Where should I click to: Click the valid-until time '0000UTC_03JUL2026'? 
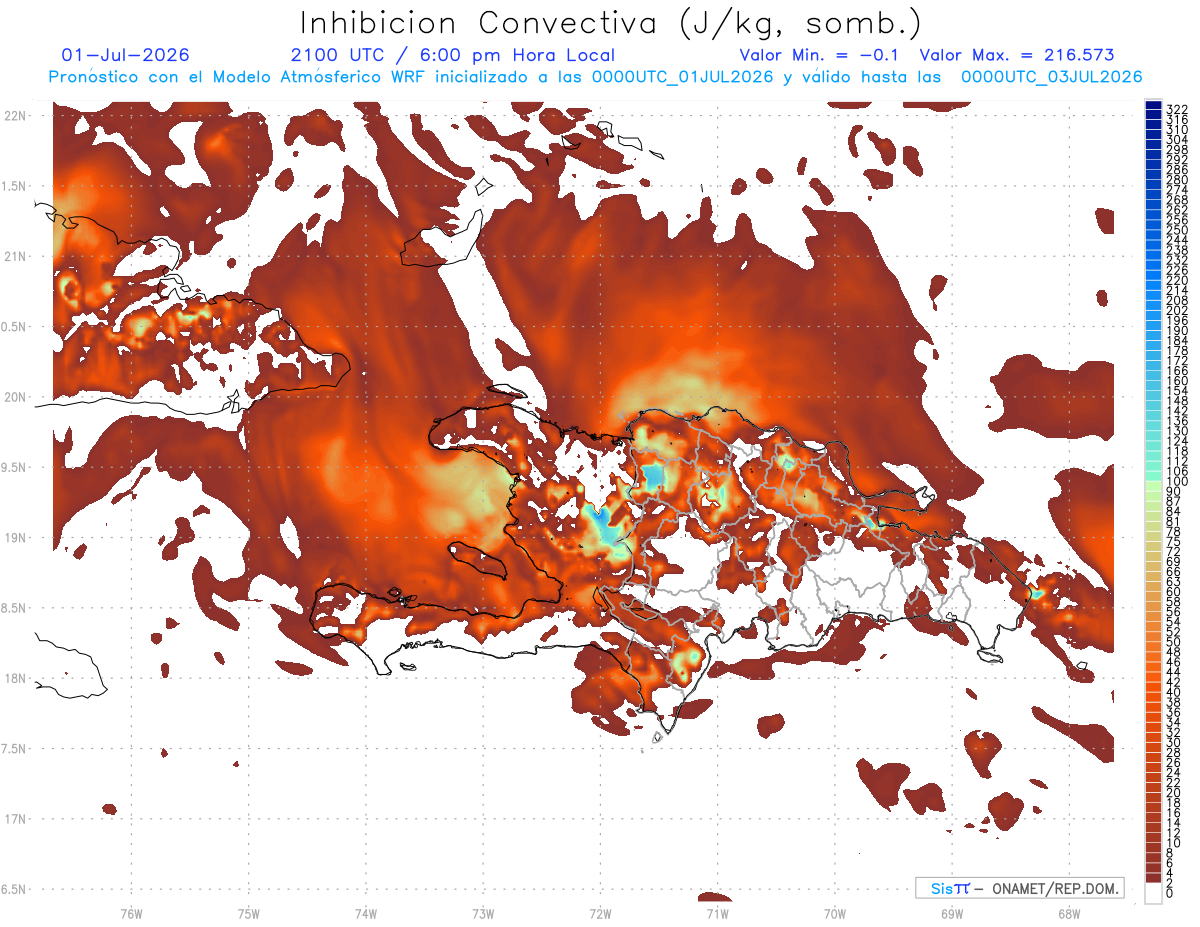1051,77
